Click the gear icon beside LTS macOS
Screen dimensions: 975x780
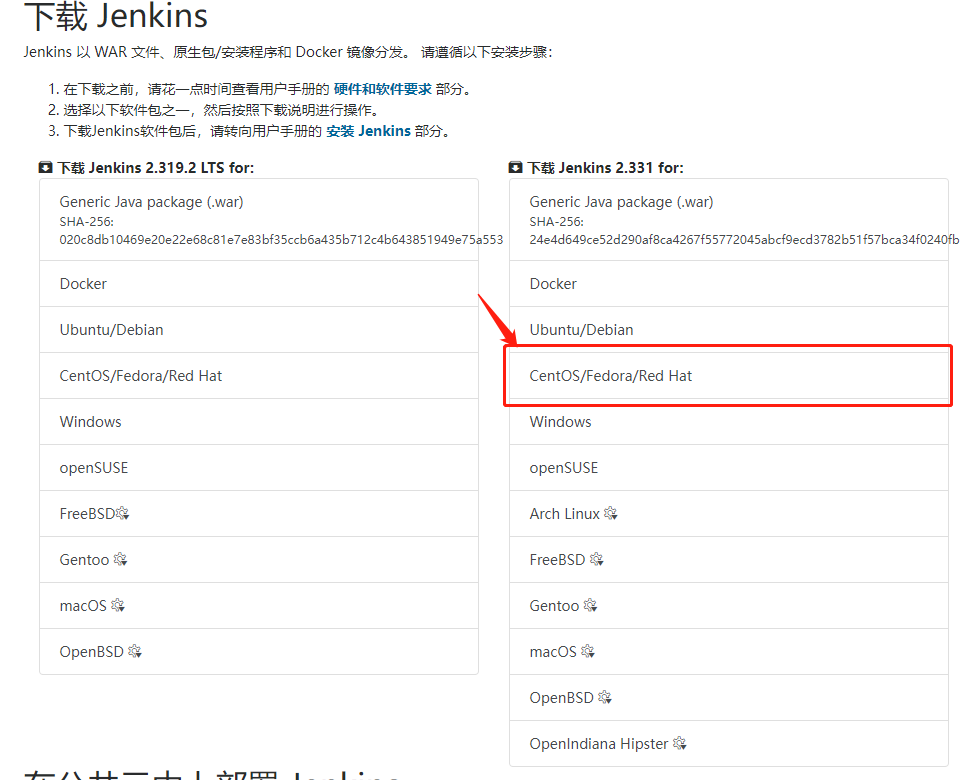coord(118,605)
